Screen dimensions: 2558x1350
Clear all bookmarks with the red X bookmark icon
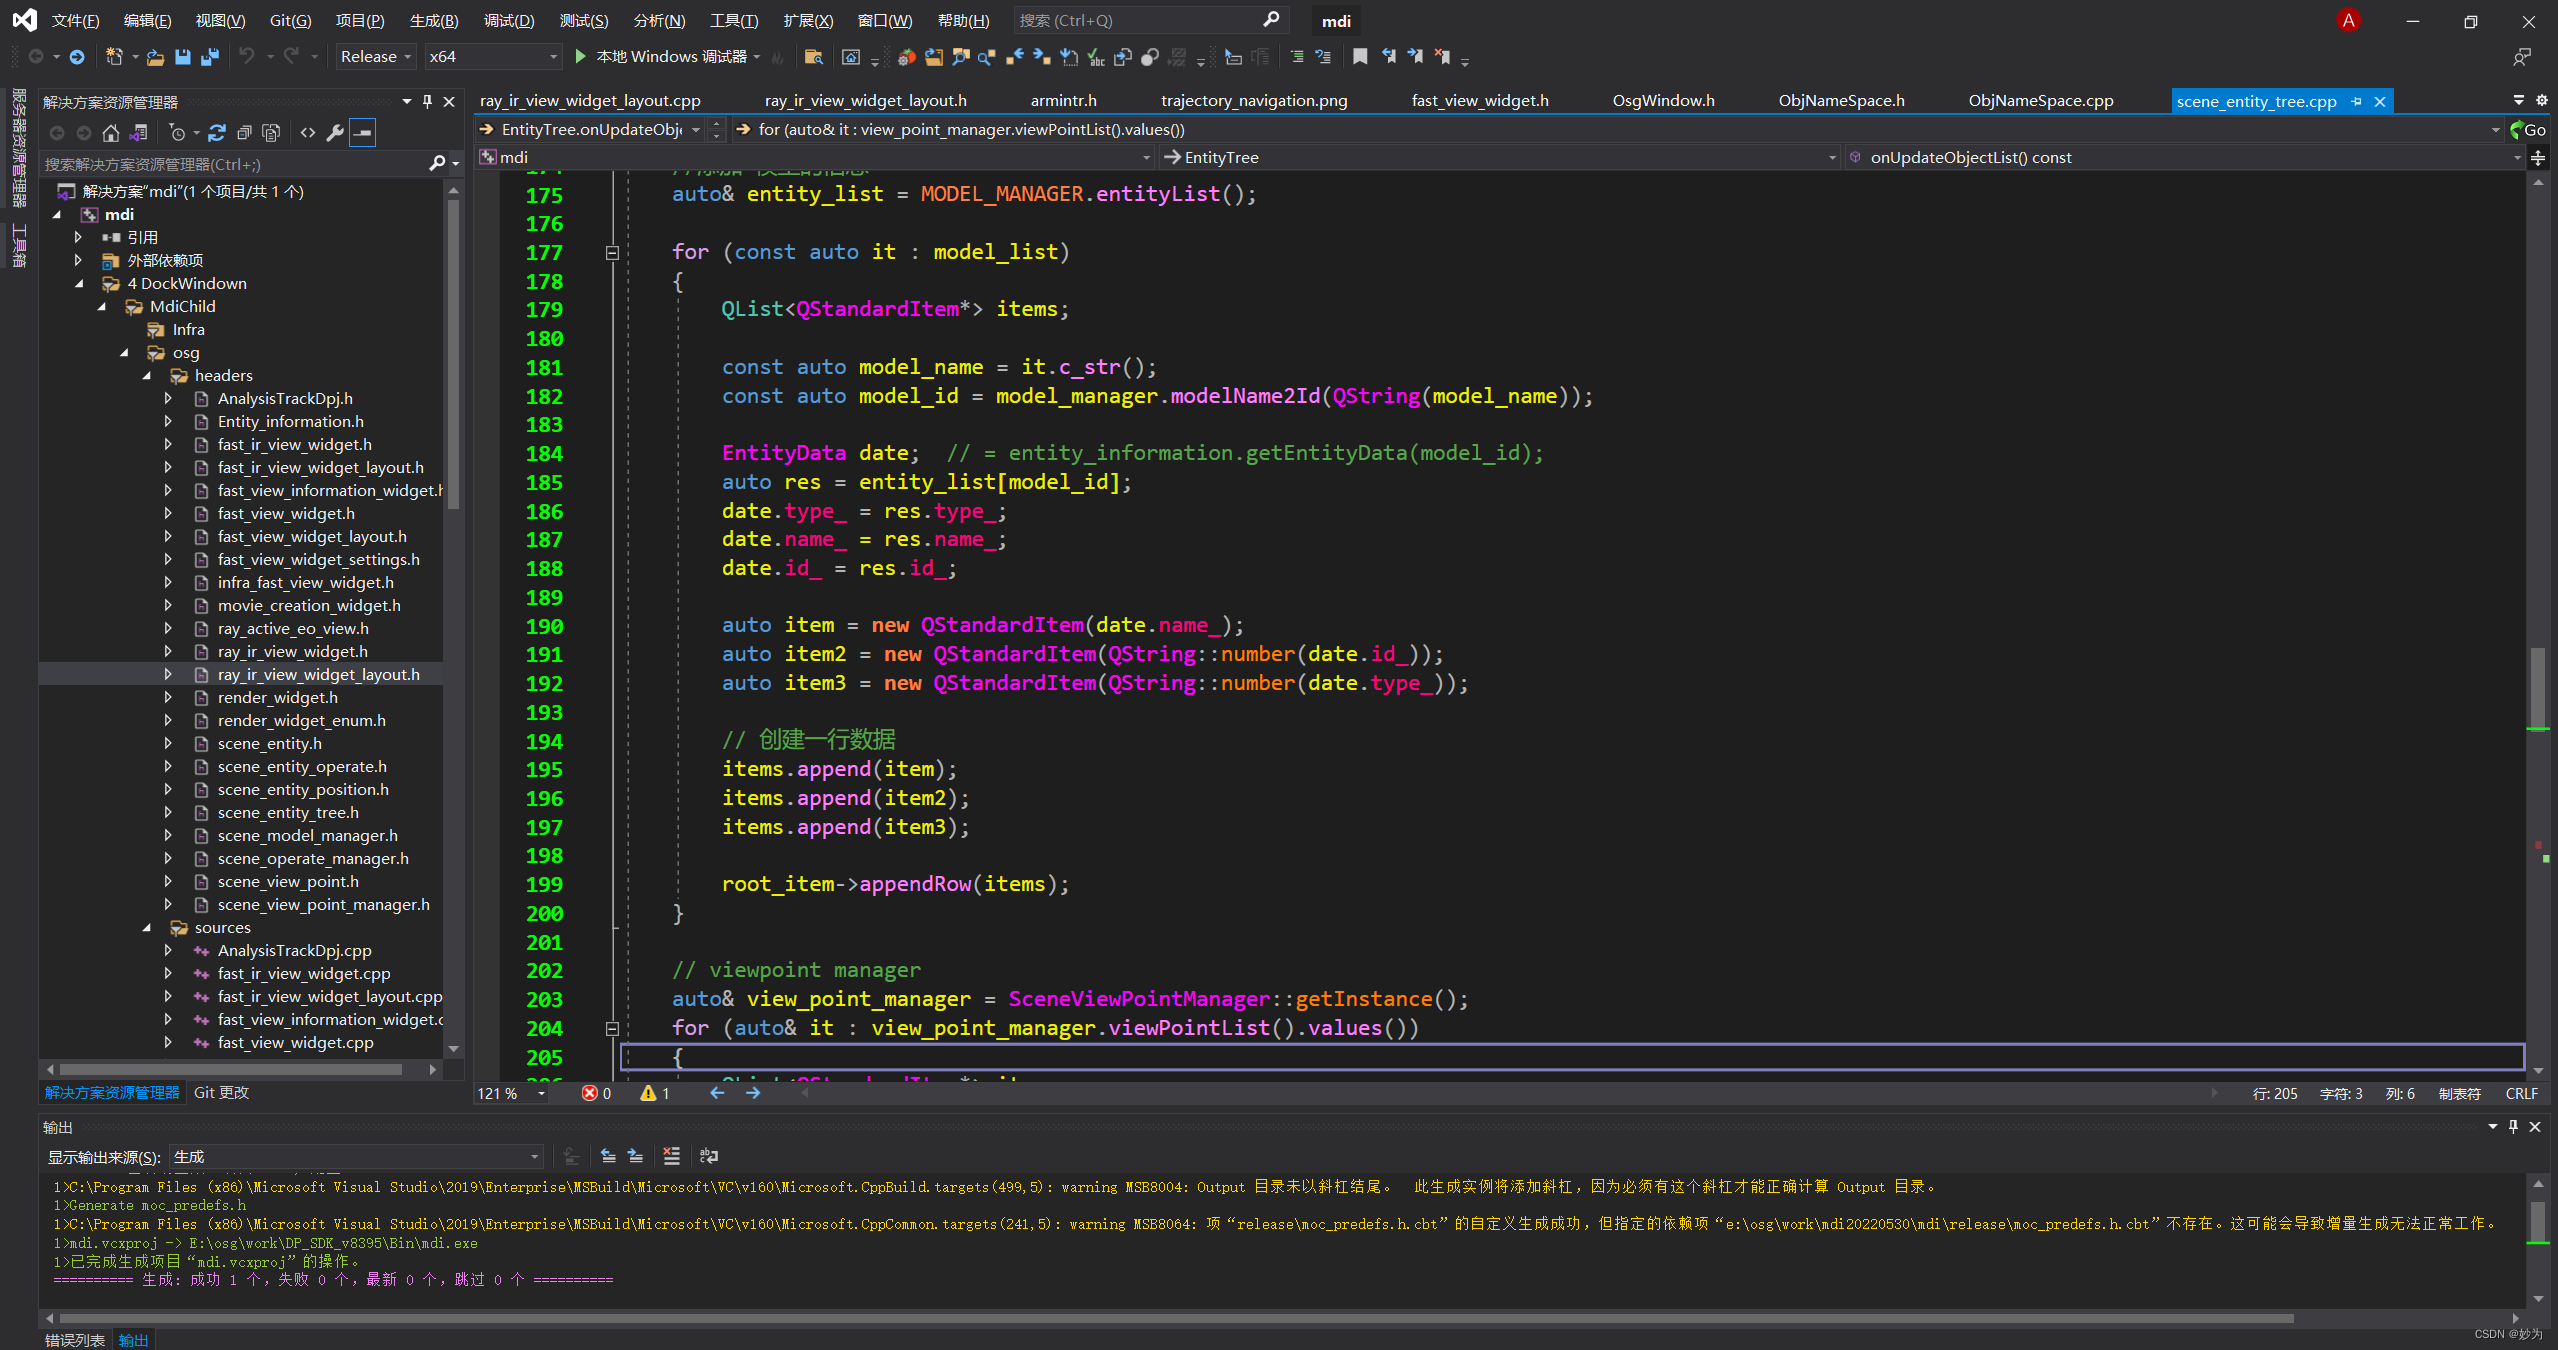(x=1442, y=57)
